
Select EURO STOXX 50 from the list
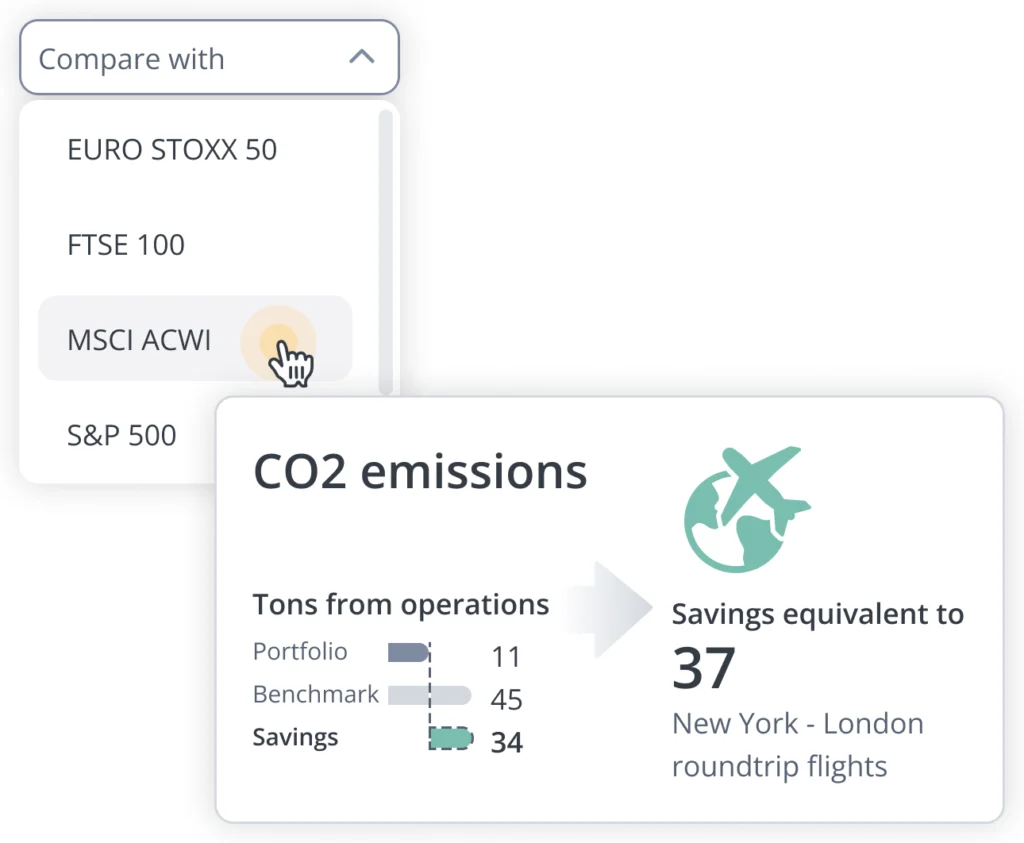[171, 150]
